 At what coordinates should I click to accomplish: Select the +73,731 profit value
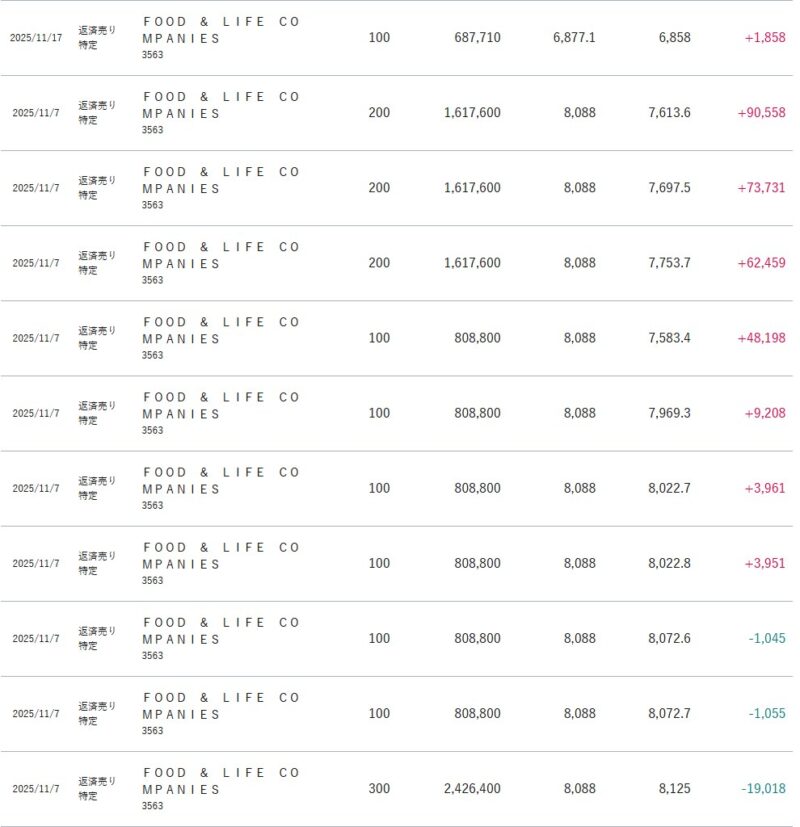761,188
